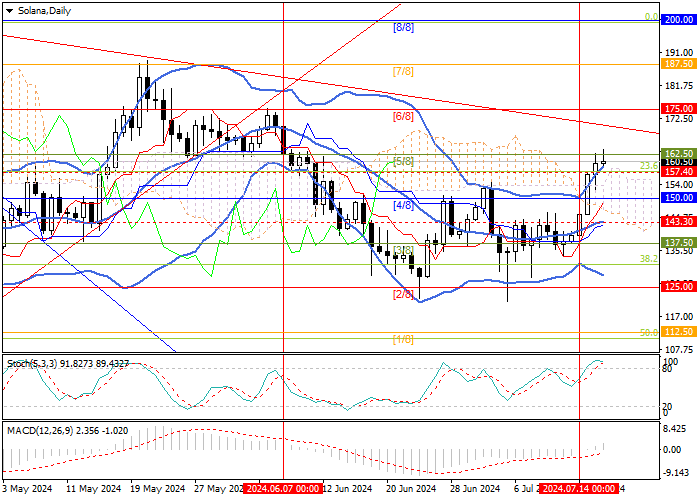
Task: Select the Stochastic 80 level scale value
Action: 667,368
